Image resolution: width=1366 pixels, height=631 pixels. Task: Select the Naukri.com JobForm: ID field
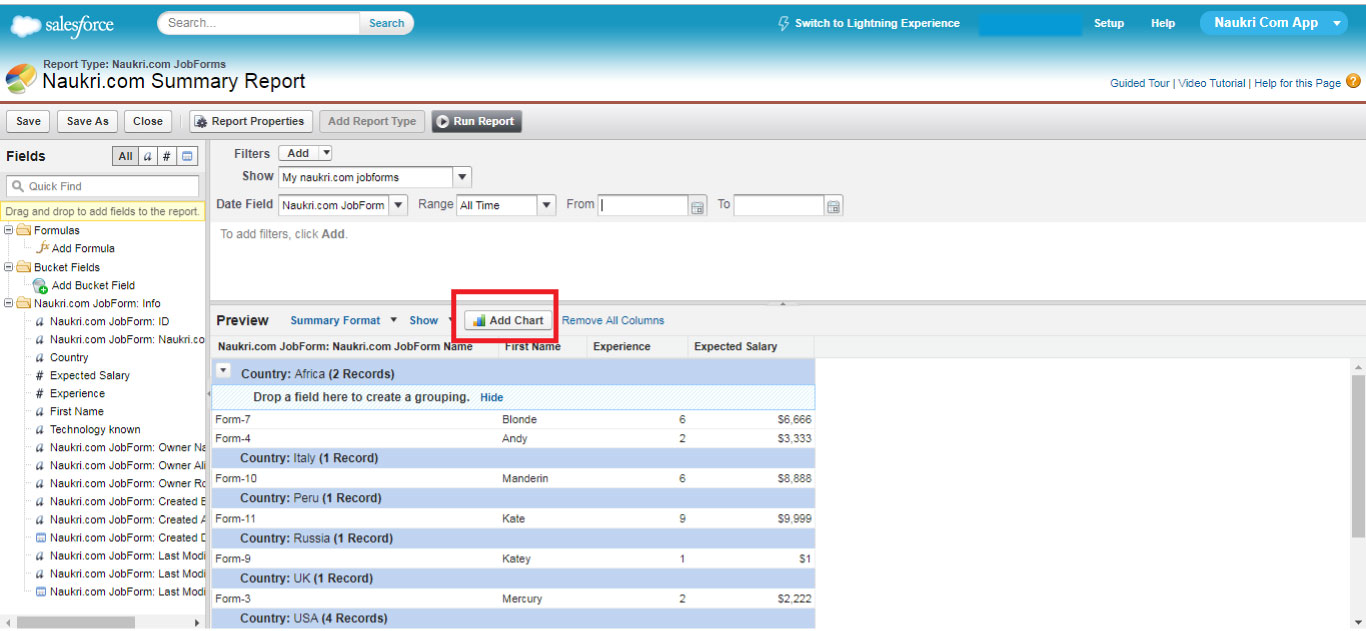tap(109, 321)
